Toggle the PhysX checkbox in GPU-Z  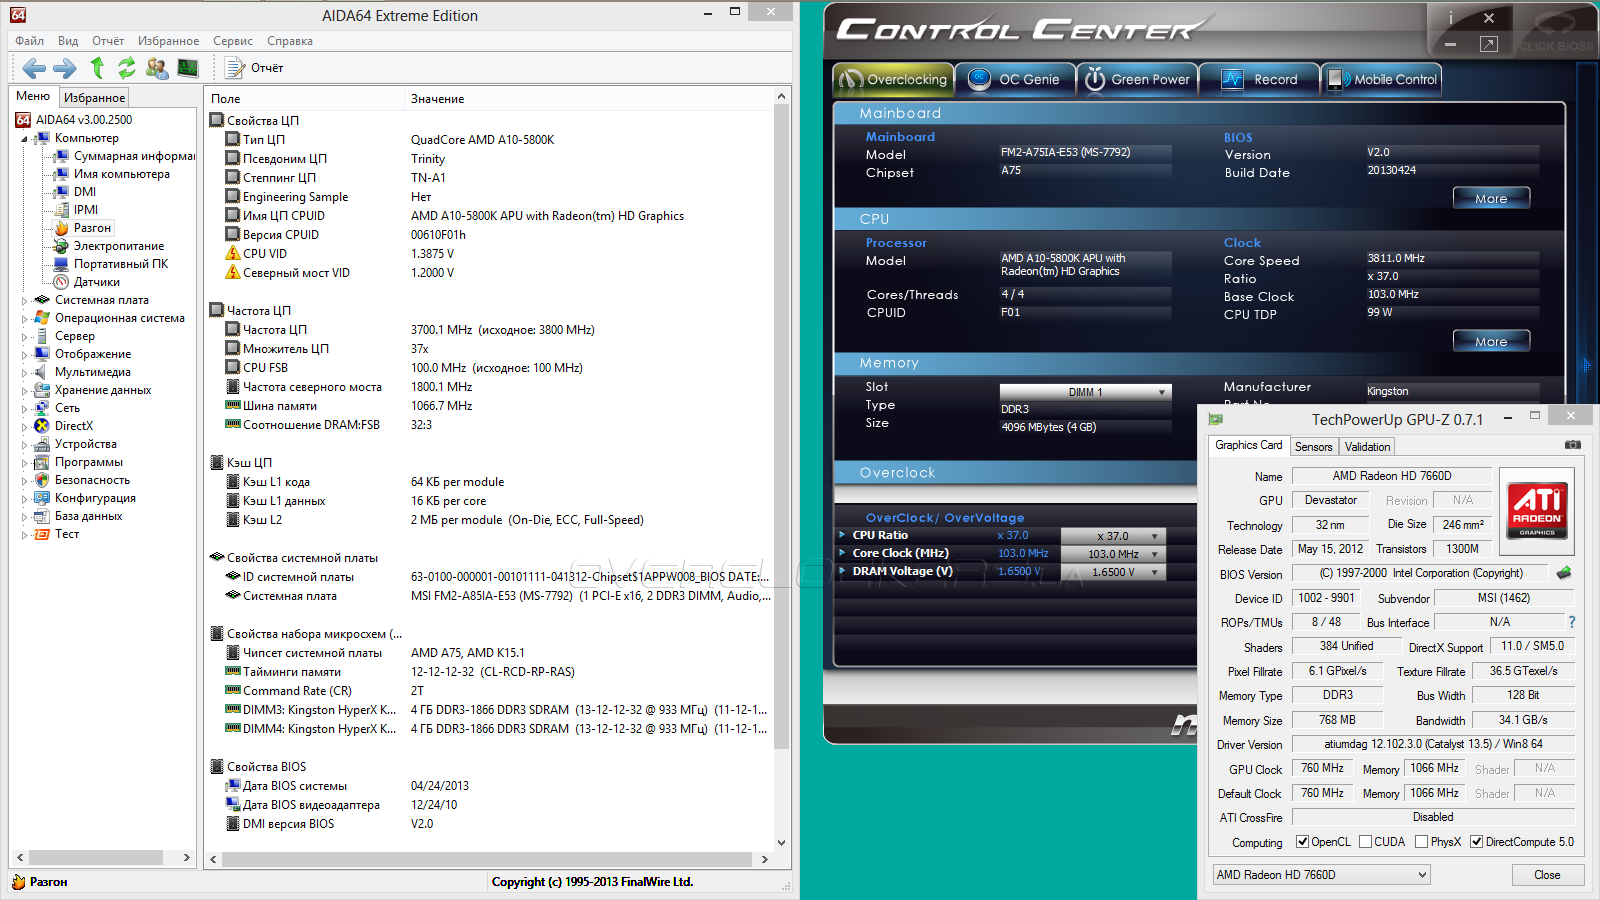[1421, 842]
